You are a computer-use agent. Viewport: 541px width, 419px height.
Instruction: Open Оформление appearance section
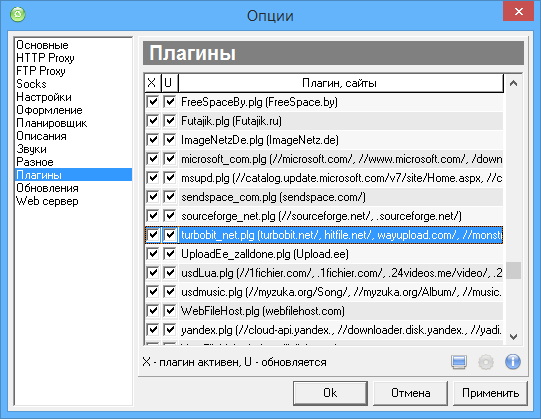click(49, 110)
